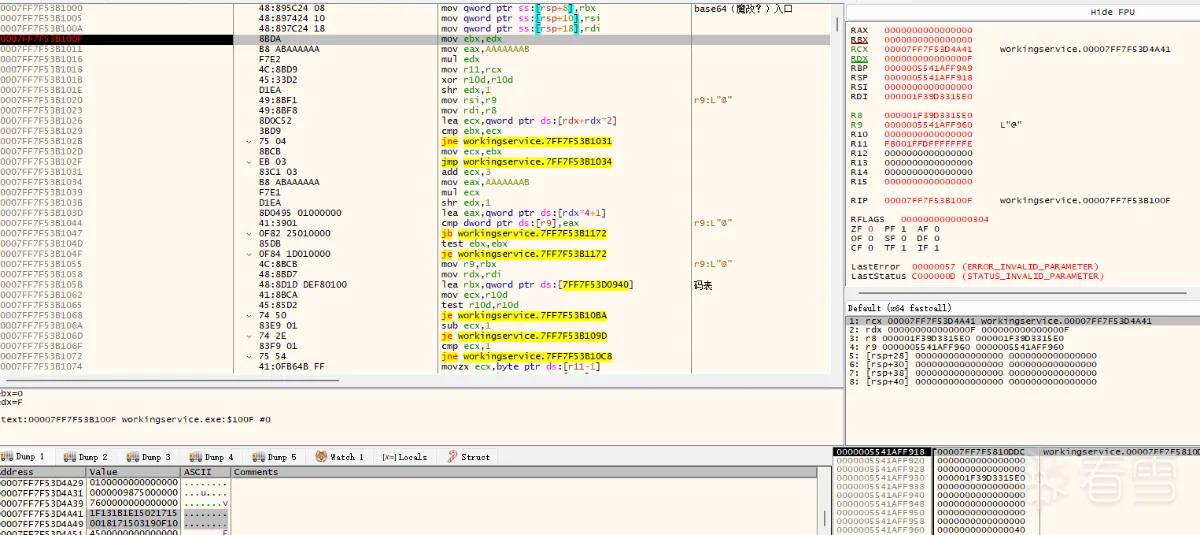Click the jump arrow beside je 7FF7F53B10BA
The height and width of the screenshot is (535, 1200).
click(x=249, y=315)
